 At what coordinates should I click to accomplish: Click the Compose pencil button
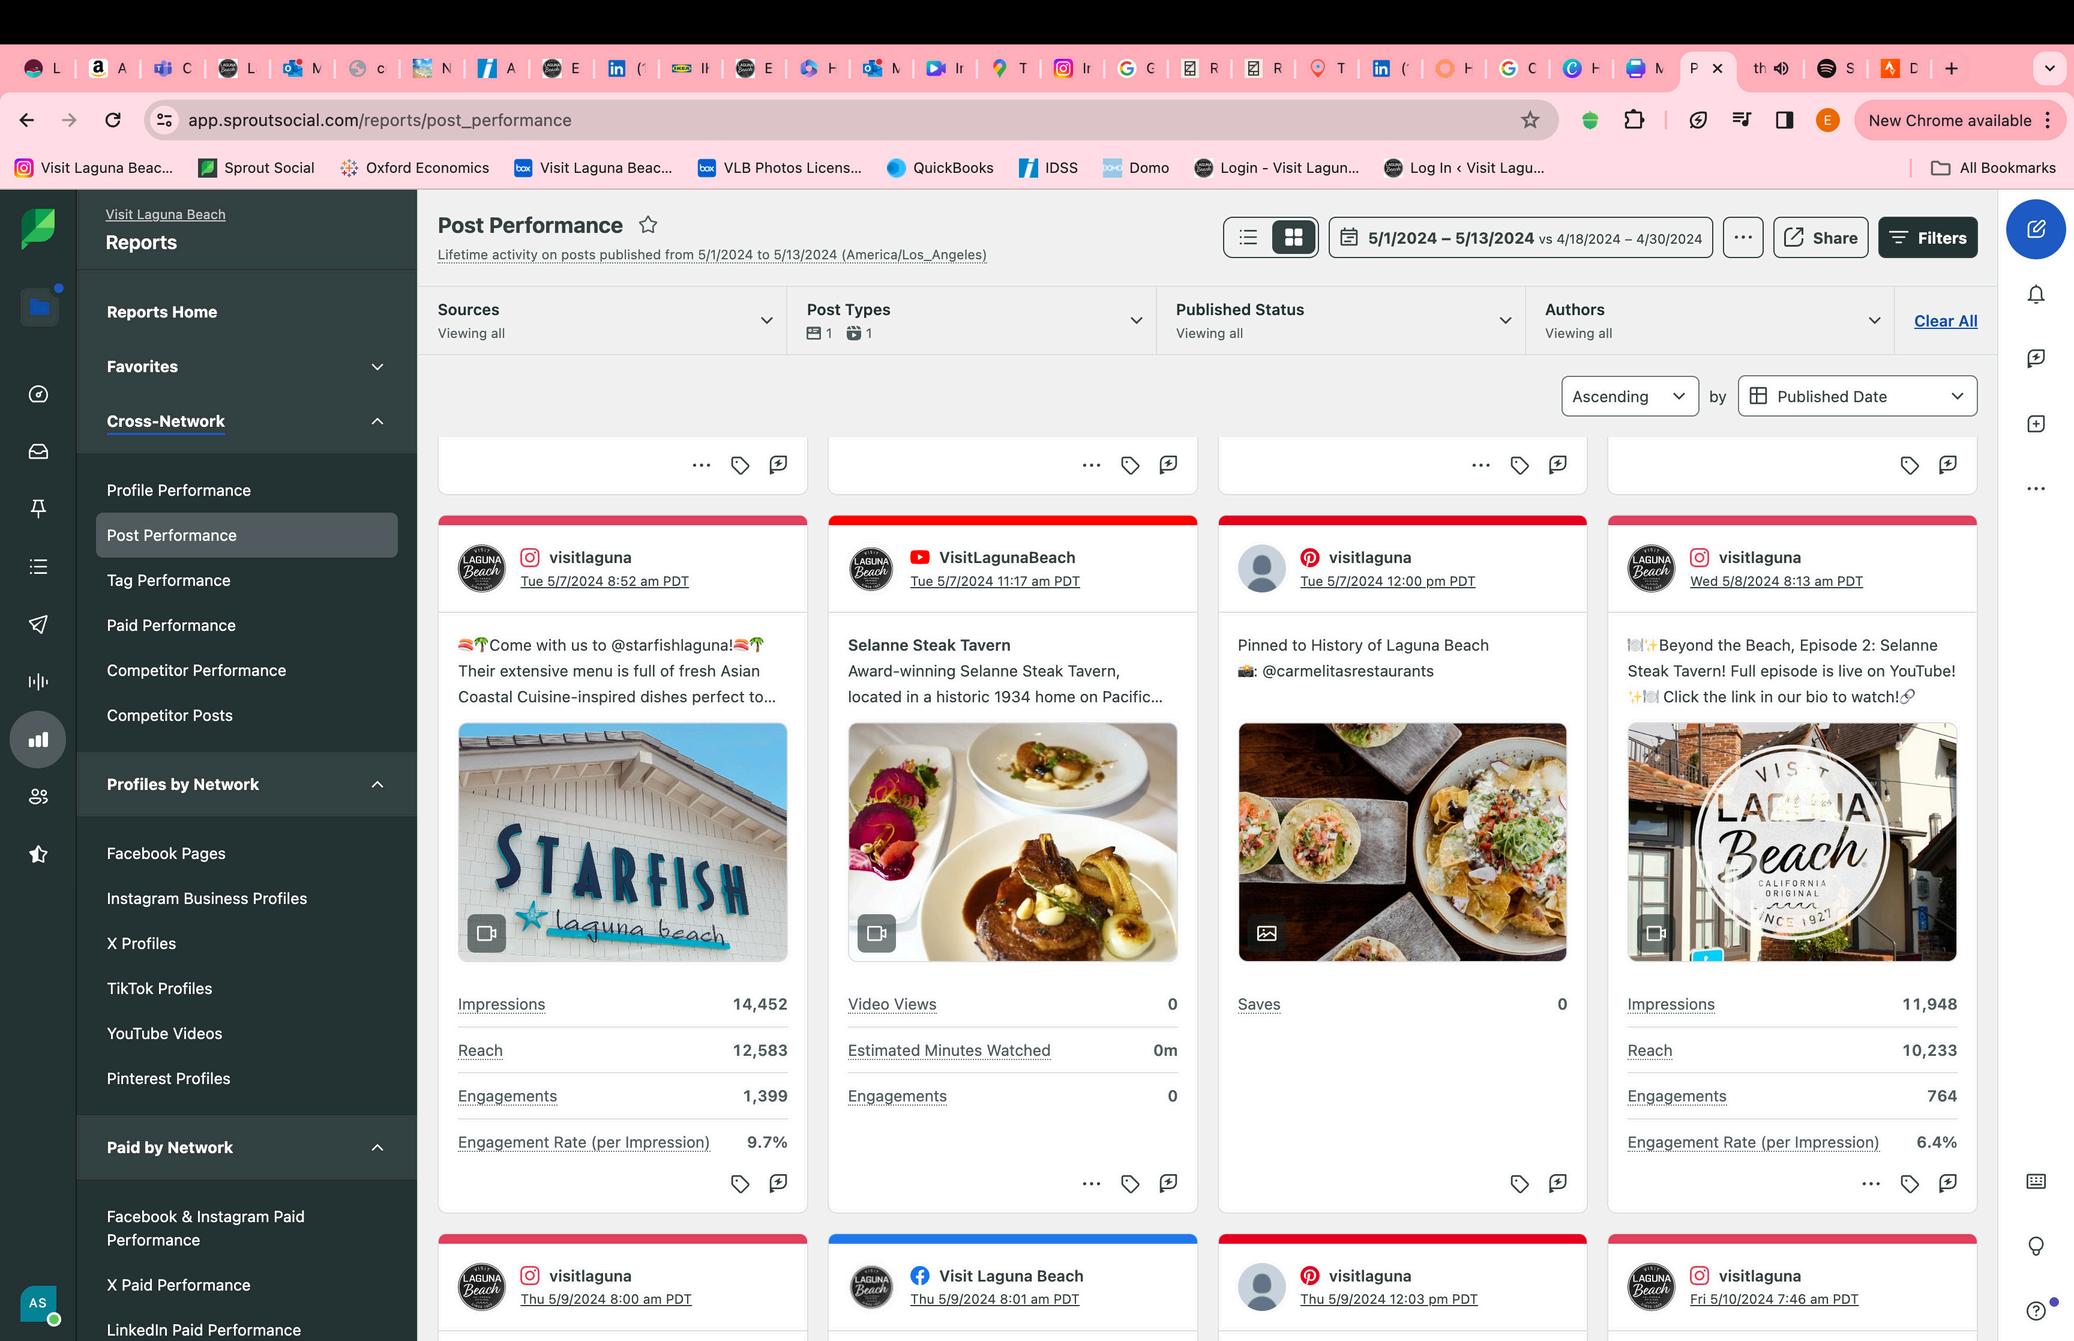tap(2035, 229)
